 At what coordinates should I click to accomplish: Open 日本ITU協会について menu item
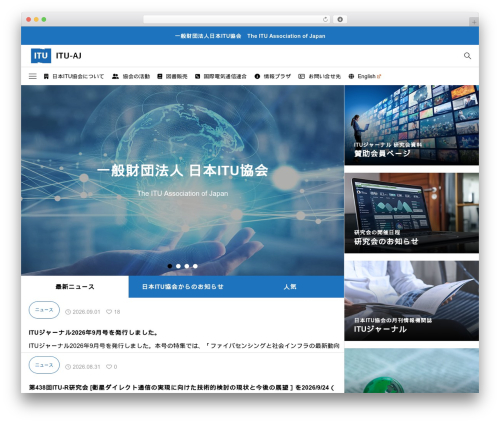click(x=78, y=76)
